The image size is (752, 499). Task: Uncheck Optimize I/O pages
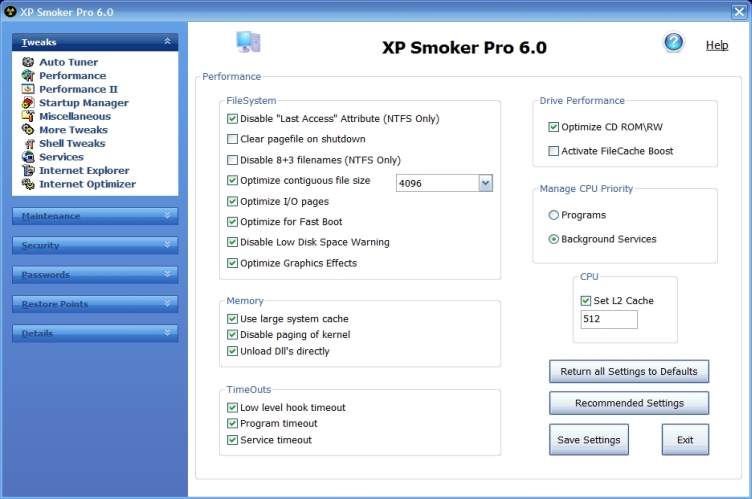pyautogui.click(x=232, y=201)
